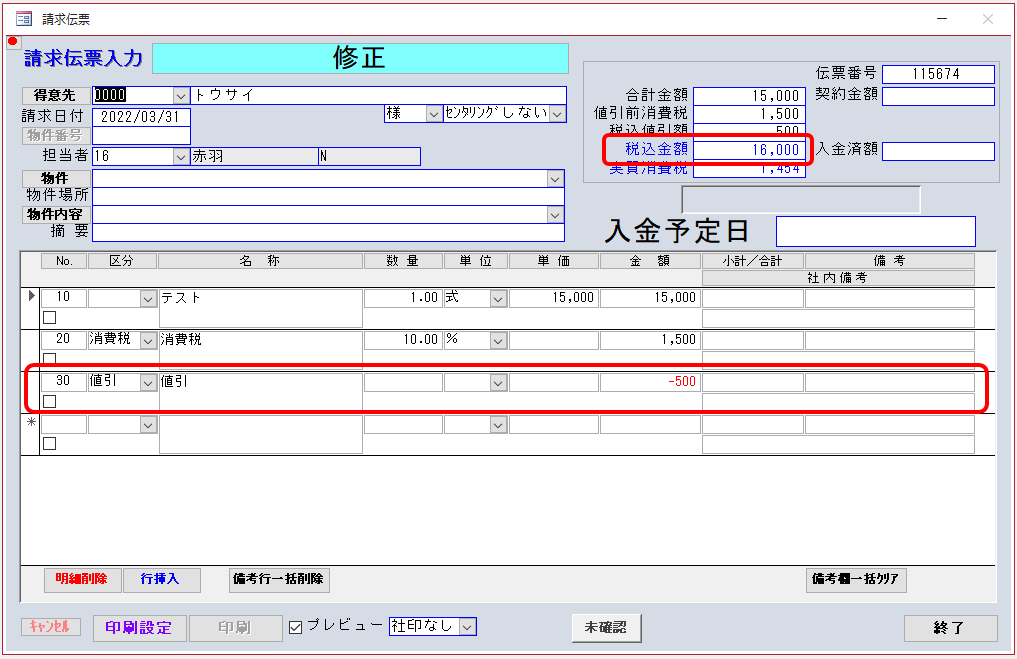Click the 請求日付 field showing 2022/03/31

[141, 116]
